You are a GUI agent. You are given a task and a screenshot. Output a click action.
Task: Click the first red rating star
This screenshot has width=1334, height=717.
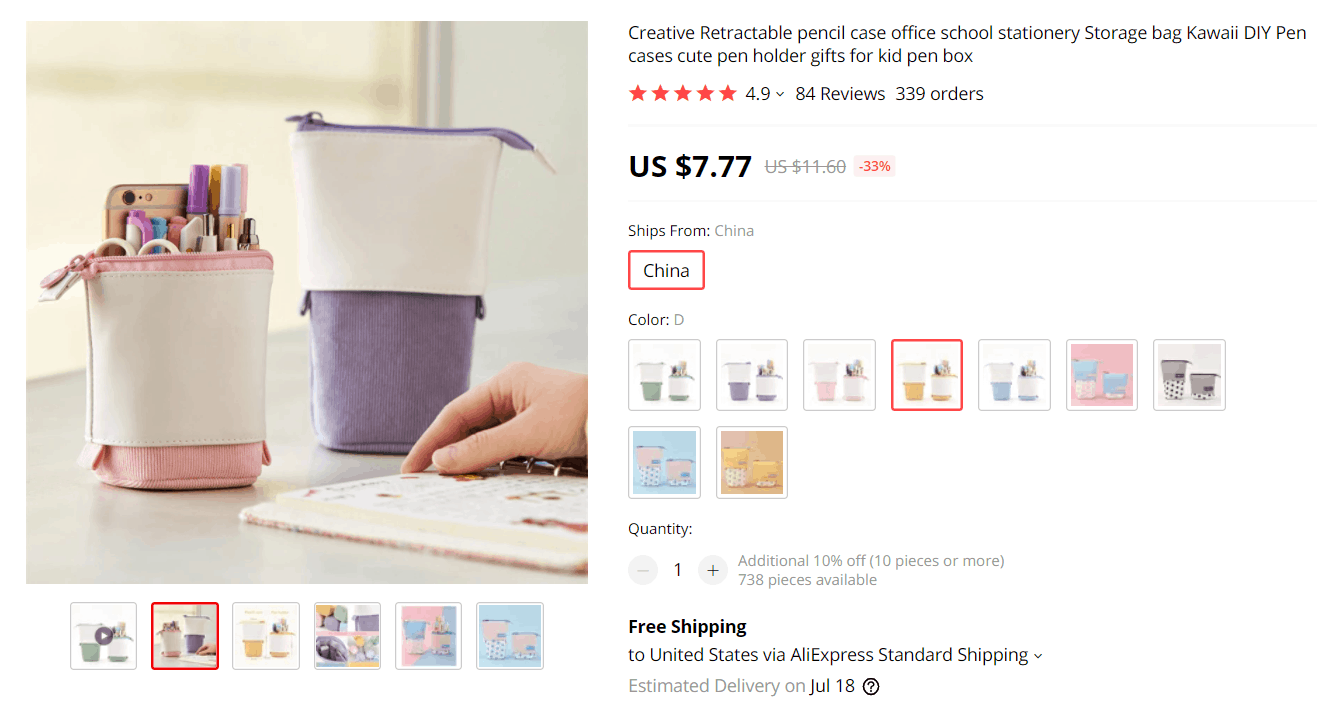coord(637,93)
